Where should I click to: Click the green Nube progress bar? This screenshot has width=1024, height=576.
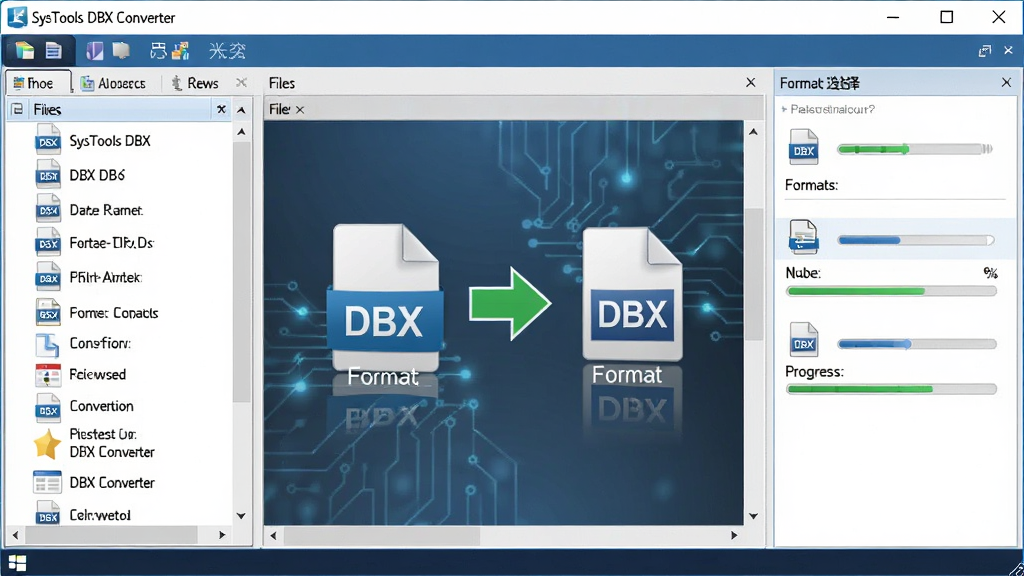click(x=891, y=291)
